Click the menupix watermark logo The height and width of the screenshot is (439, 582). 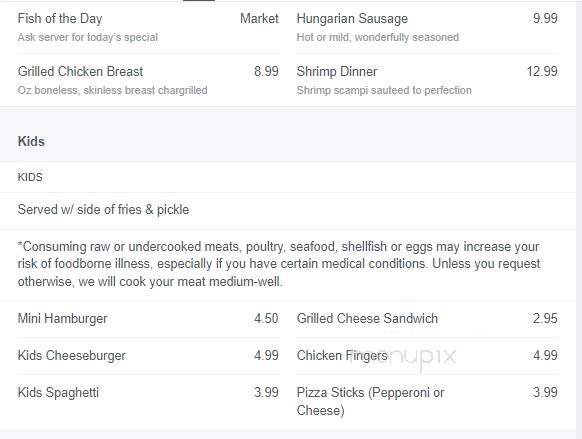pos(403,357)
